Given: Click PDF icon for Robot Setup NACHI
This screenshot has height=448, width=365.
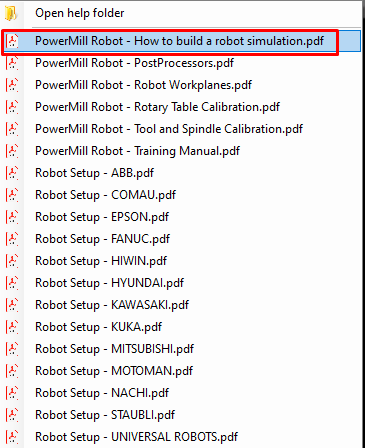Looking at the screenshot, I should 12,393.
